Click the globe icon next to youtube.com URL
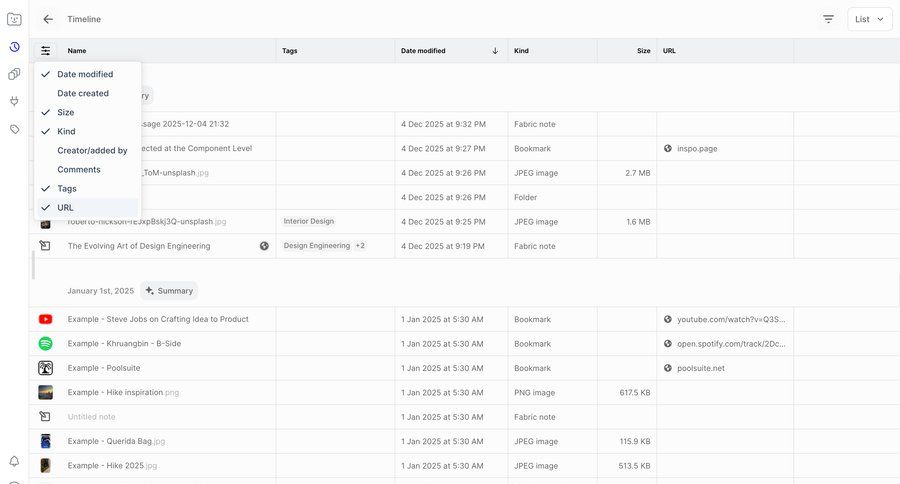Viewport: 900px width, 484px height. click(x=668, y=319)
